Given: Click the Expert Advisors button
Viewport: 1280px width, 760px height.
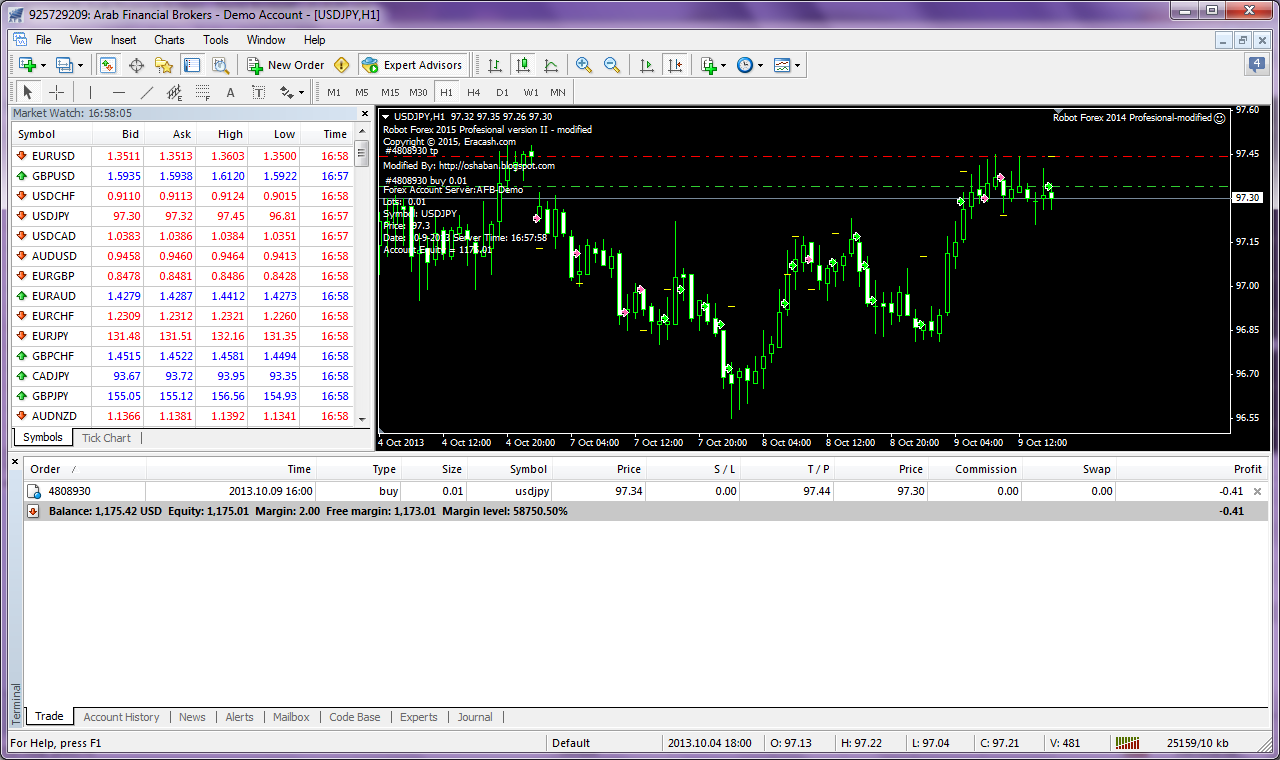Looking at the screenshot, I should 412,65.
